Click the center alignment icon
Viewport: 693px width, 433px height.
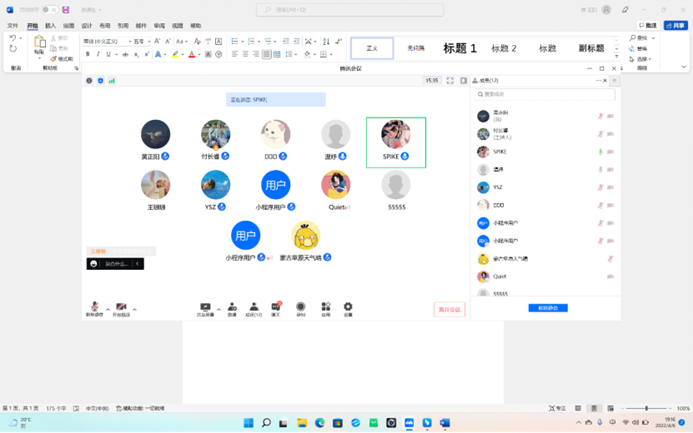(x=245, y=54)
